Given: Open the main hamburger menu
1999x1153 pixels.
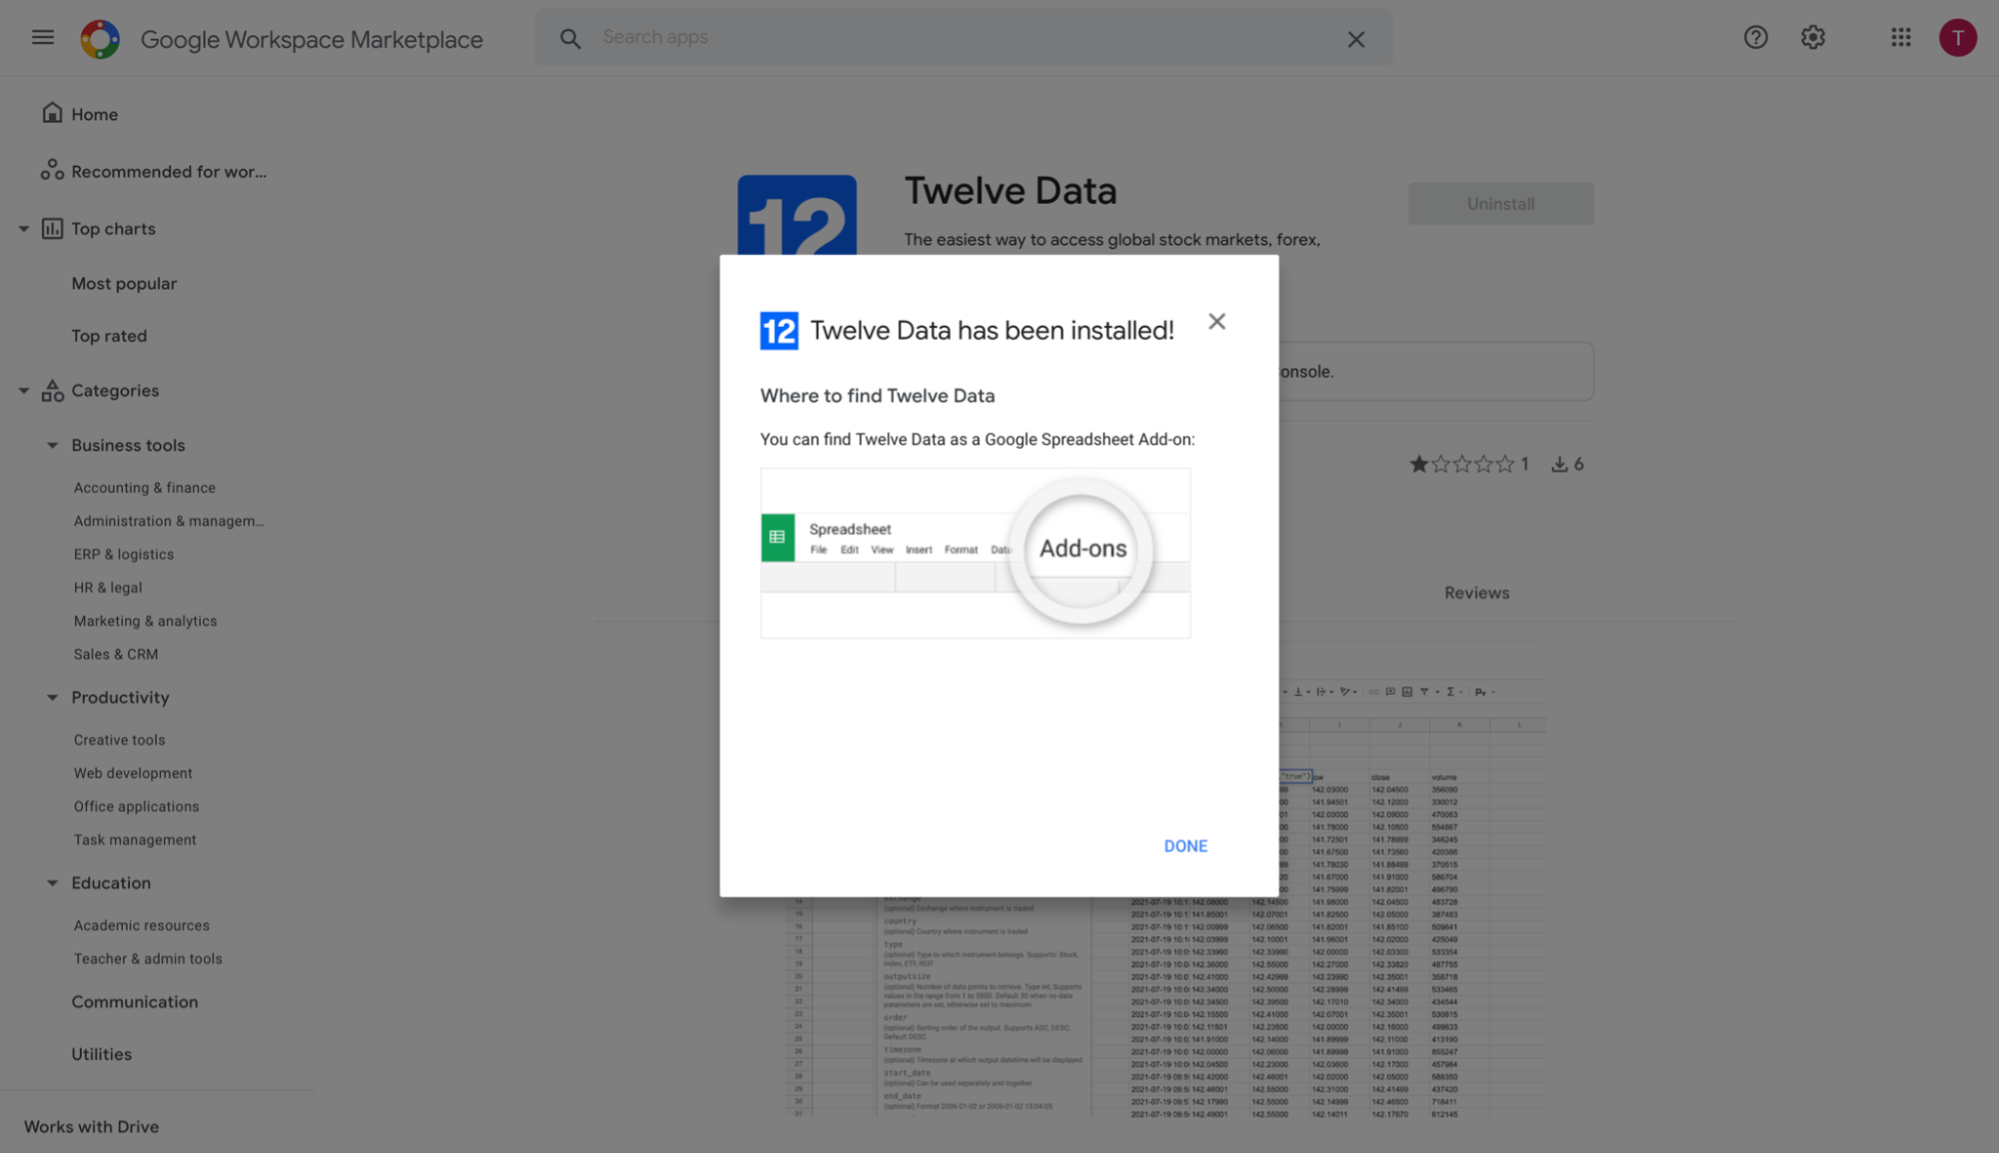Looking at the screenshot, I should pos(42,38).
